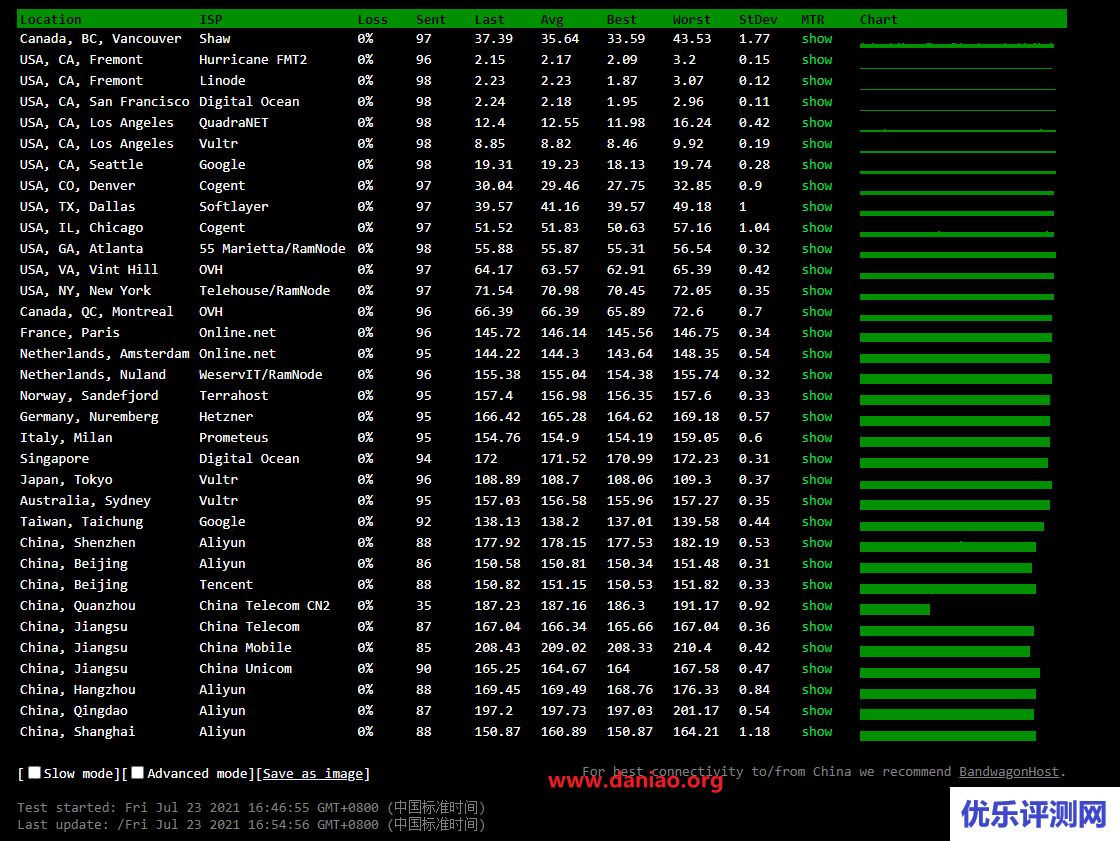Show MTR for Singapore Digital Ocean row
The height and width of the screenshot is (841, 1120).
816,458
